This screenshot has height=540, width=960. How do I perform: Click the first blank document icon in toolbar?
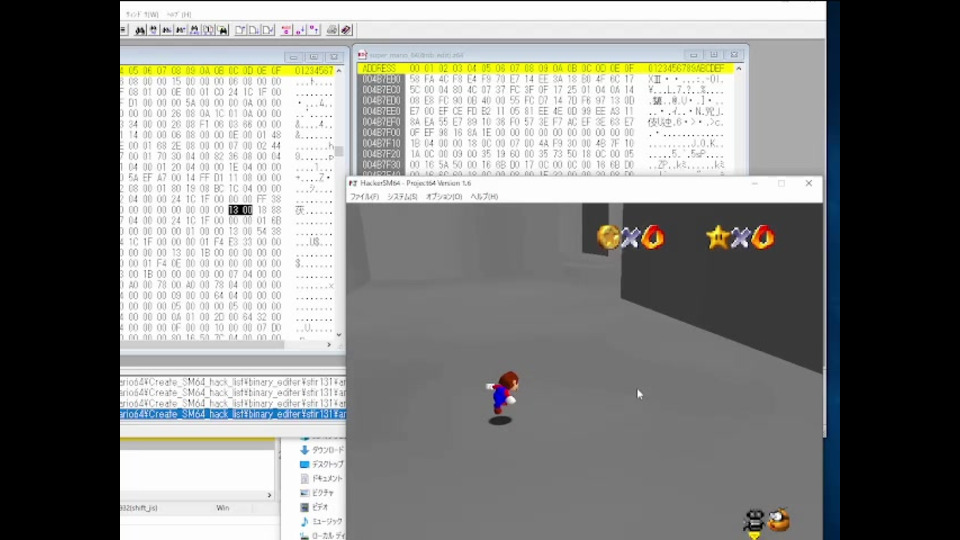241,30
